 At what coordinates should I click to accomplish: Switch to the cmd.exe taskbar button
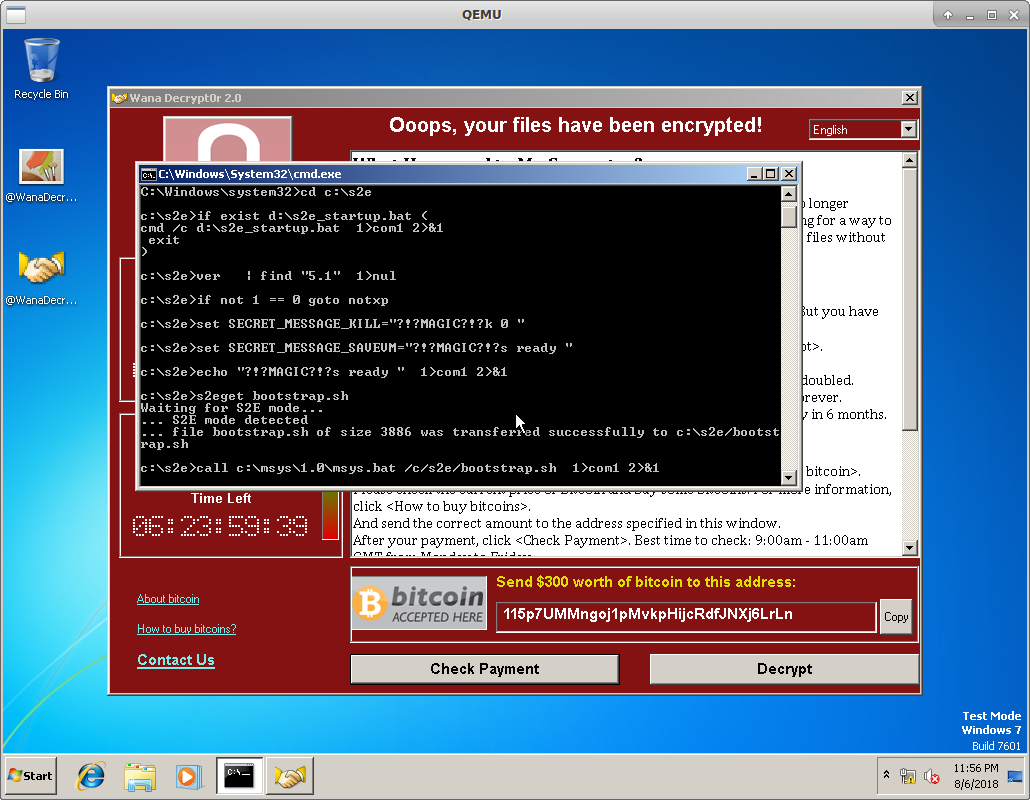coord(240,776)
